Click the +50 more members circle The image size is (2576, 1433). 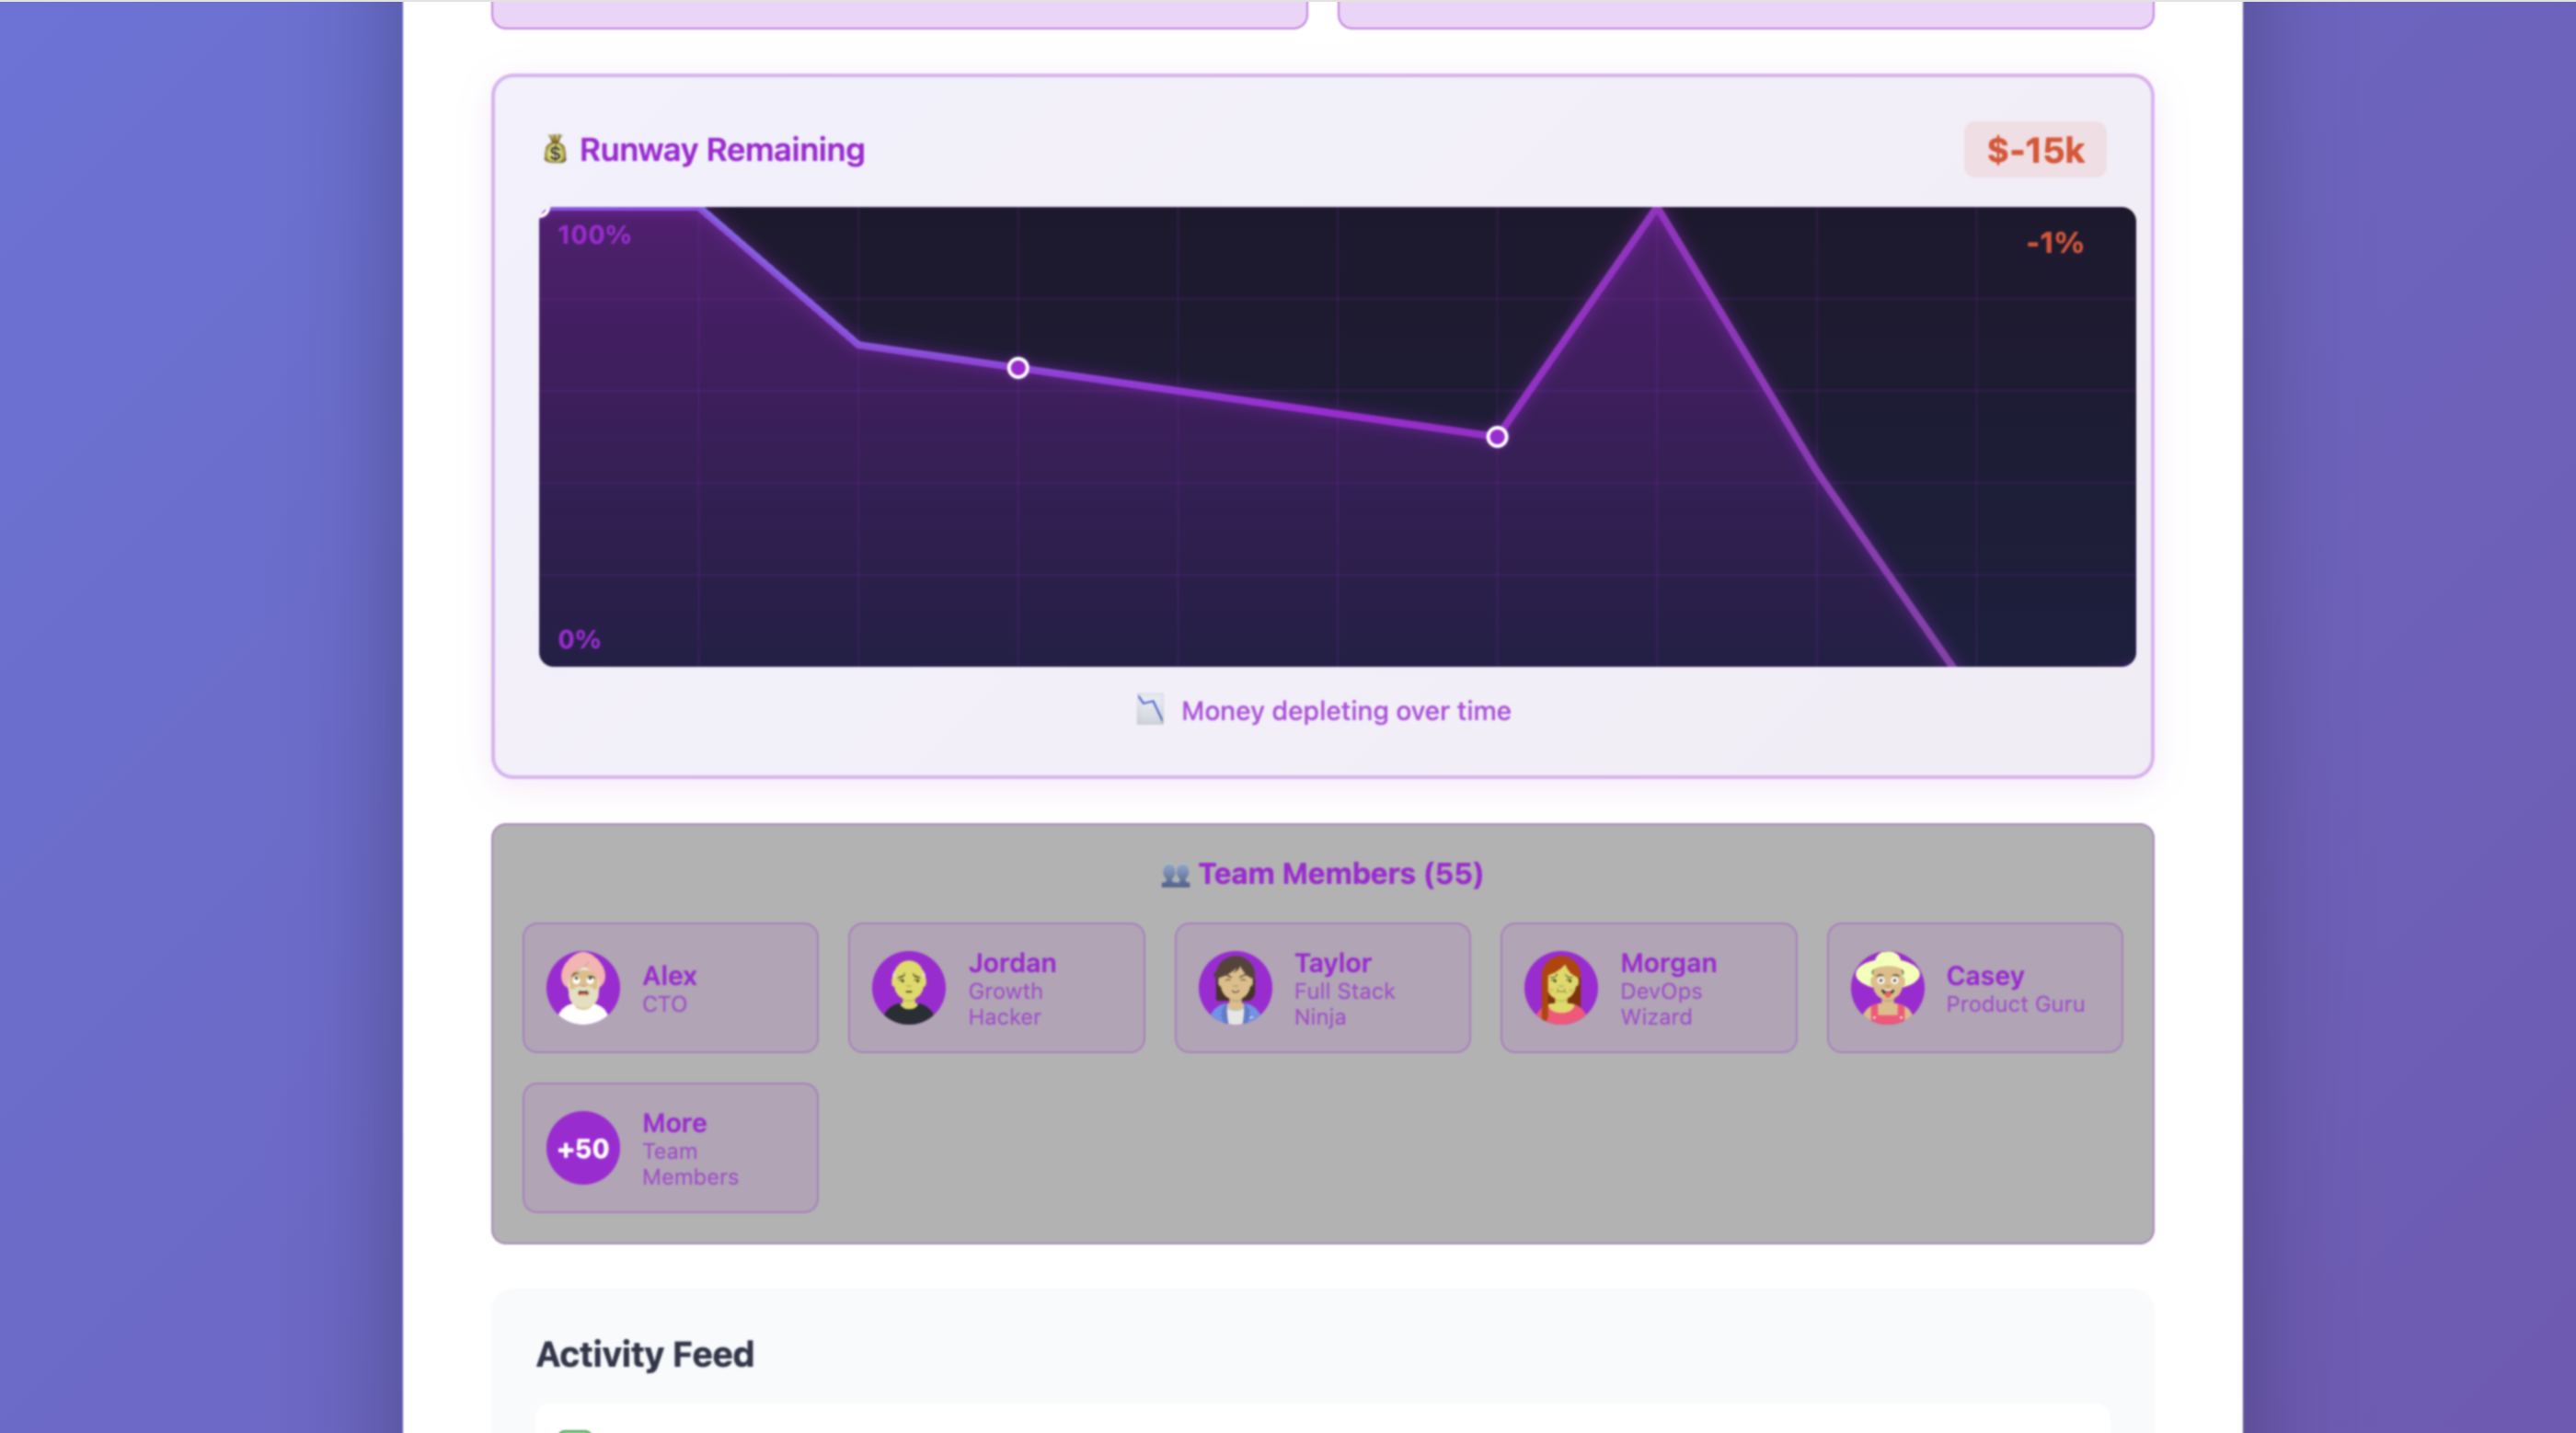[x=583, y=1148]
